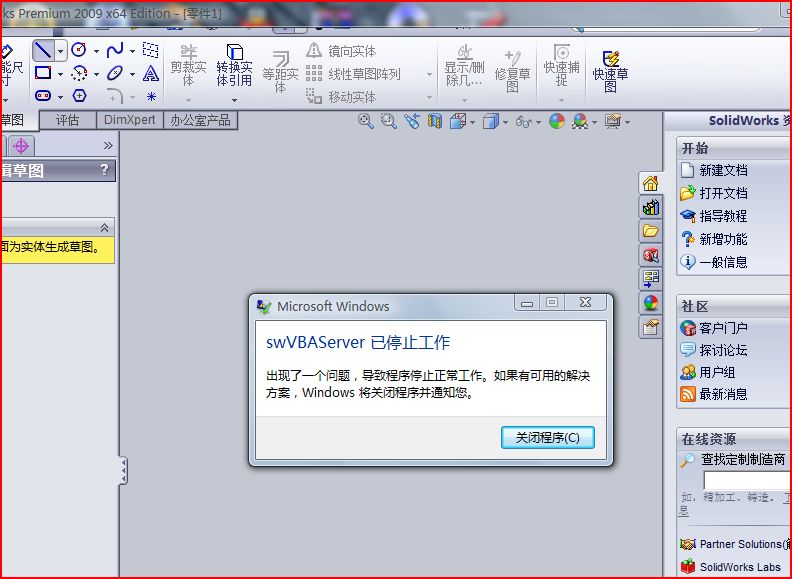Click Zoom to Fit magnifier icon

pyautogui.click(x=366, y=121)
